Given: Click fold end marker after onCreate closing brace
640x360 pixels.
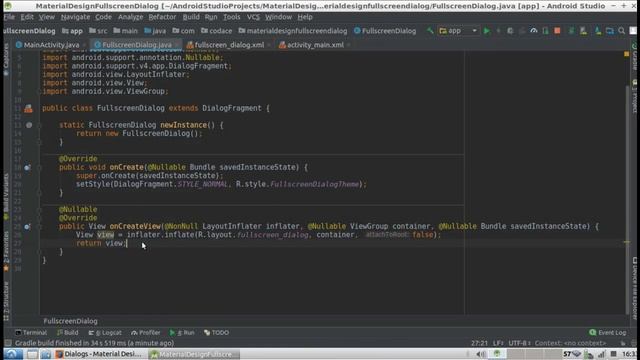Looking at the screenshot, I should coord(40,193).
